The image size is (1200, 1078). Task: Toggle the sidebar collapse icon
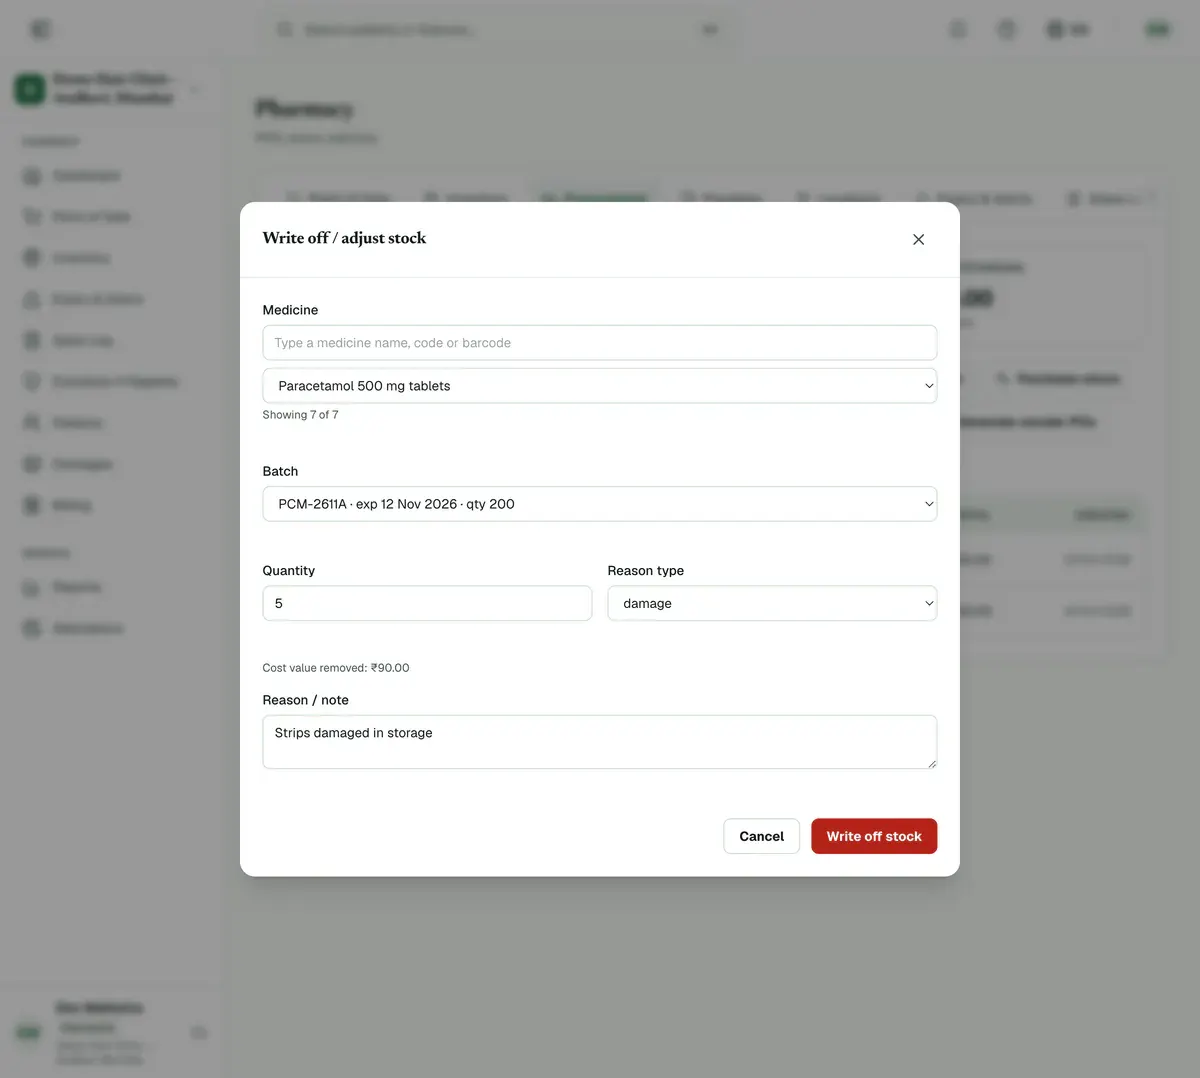click(40, 29)
